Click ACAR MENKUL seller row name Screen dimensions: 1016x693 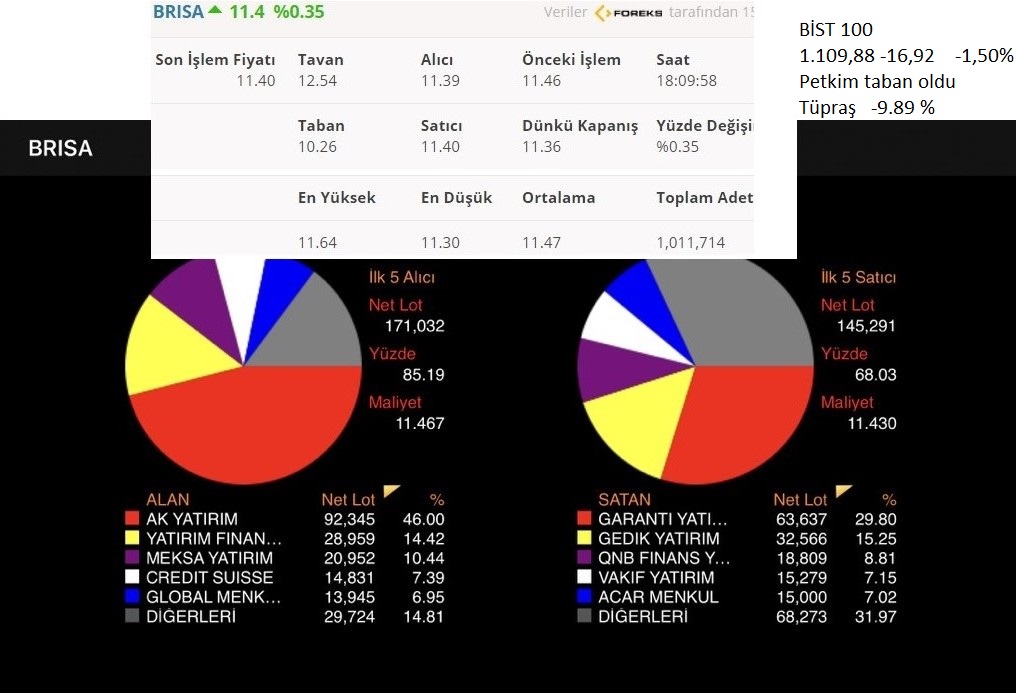(658, 596)
